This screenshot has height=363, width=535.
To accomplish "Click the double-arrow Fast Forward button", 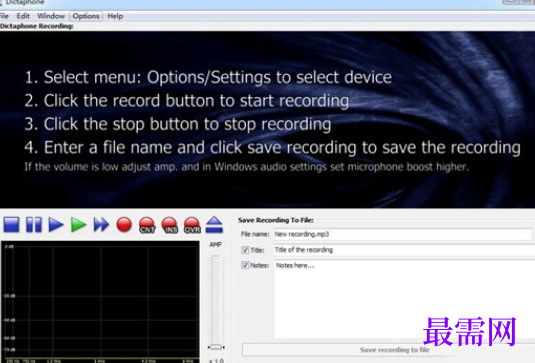I will 101,225.
